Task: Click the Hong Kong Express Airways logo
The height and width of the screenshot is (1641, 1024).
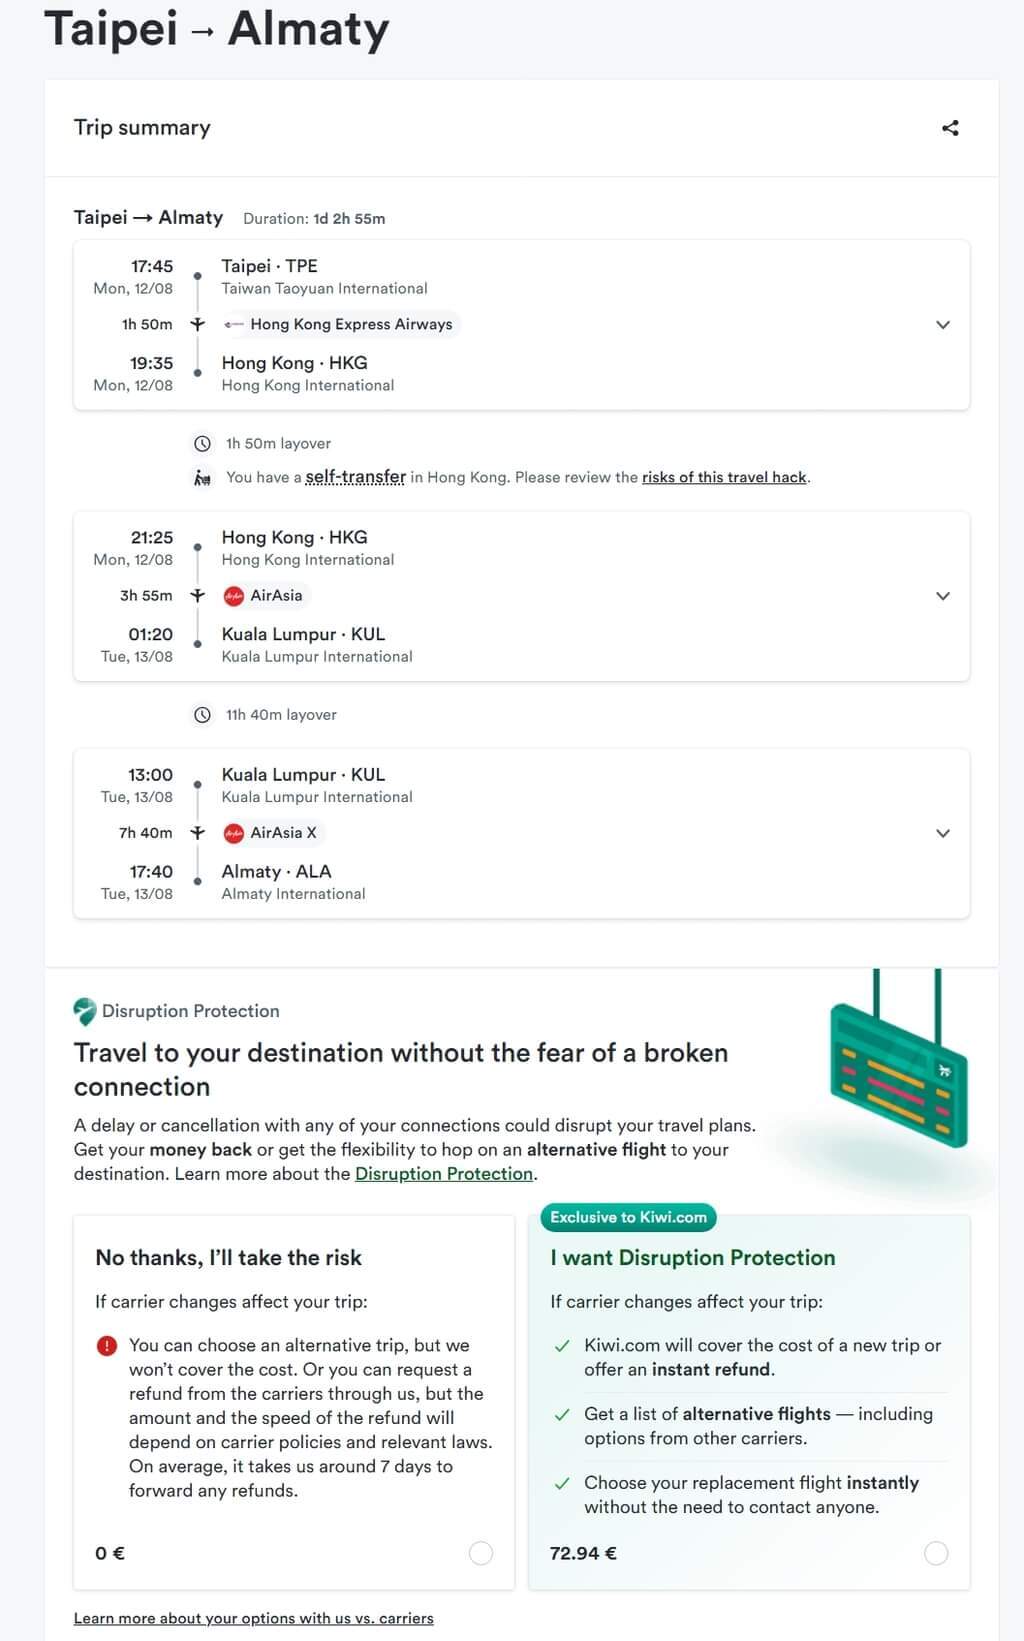Action: click(234, 325)
